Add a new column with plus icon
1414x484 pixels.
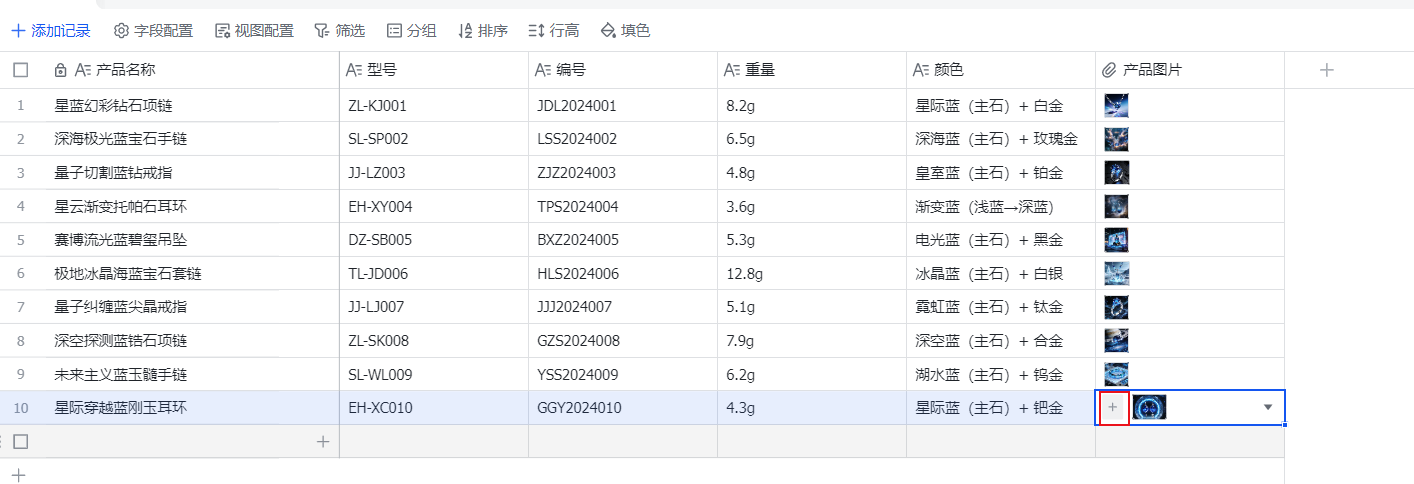[1326, 70]
